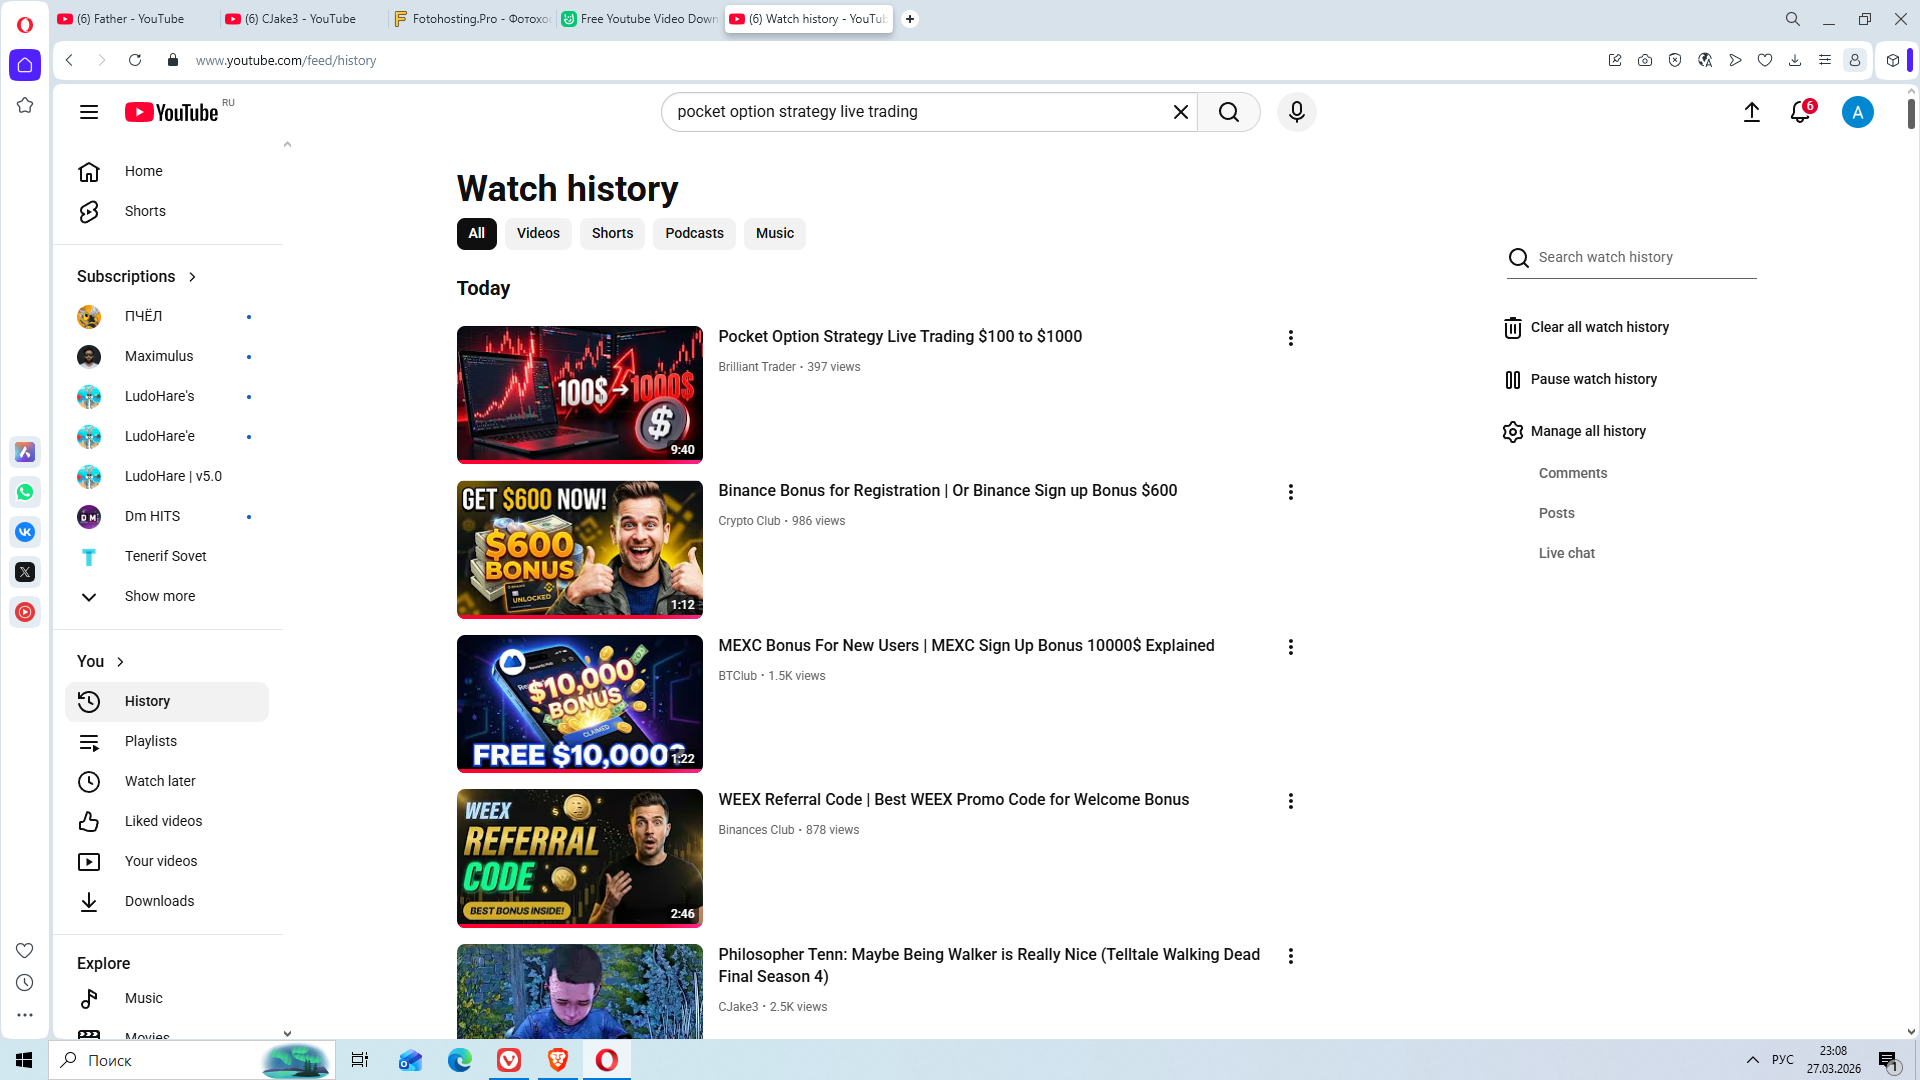Open options for Pocket Option video
Image resolution: width=1920 pixels, height=1080 pixels.
[x=1290, y=338]
